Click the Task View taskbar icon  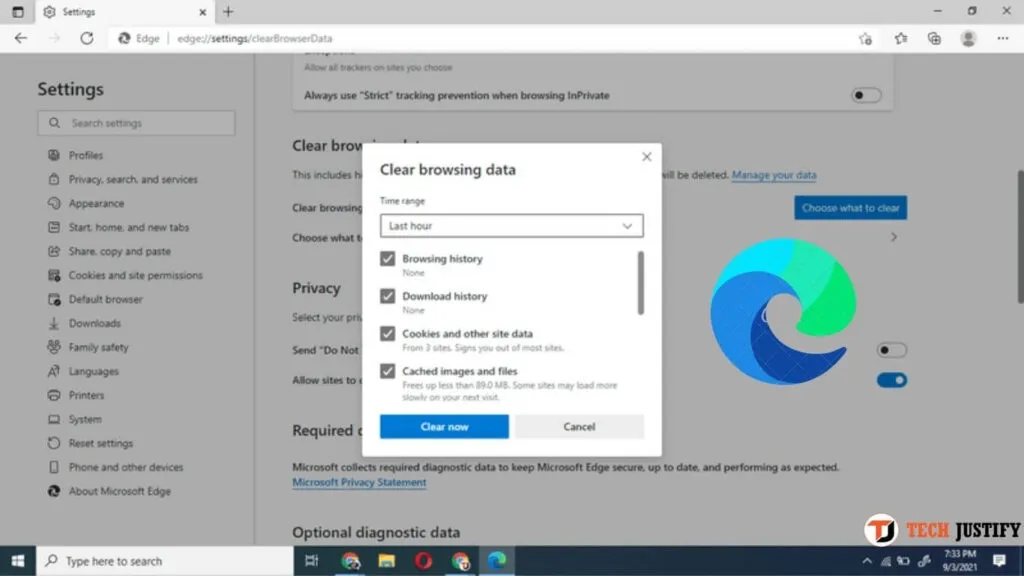312,561
